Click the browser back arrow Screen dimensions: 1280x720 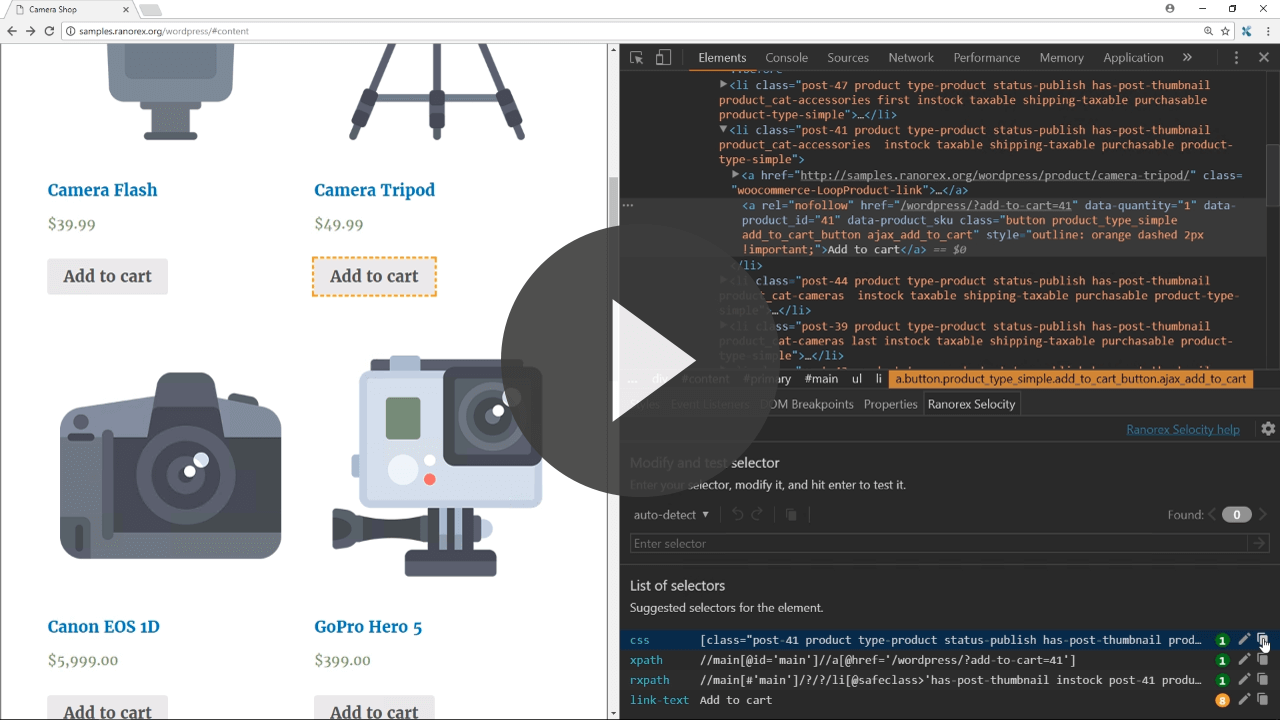pos(12,31)
